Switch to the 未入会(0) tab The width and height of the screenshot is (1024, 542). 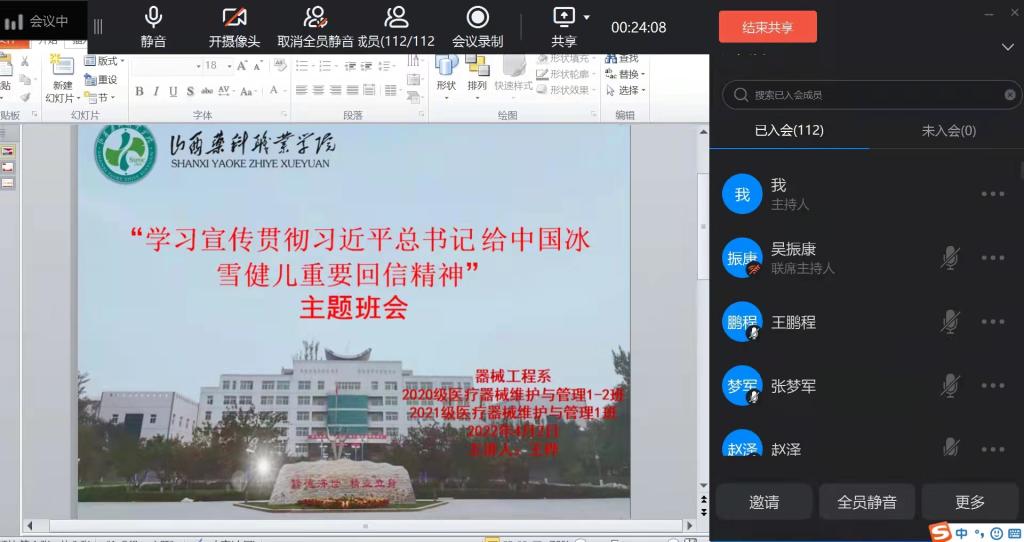[x=947, y=131]
